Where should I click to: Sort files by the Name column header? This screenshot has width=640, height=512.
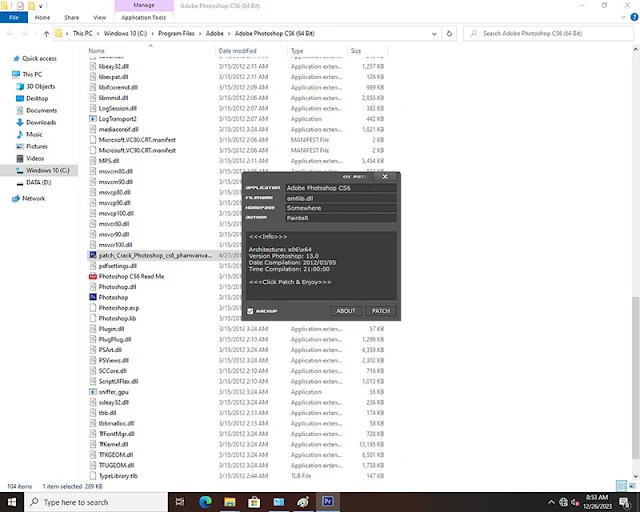click(150, 51)
